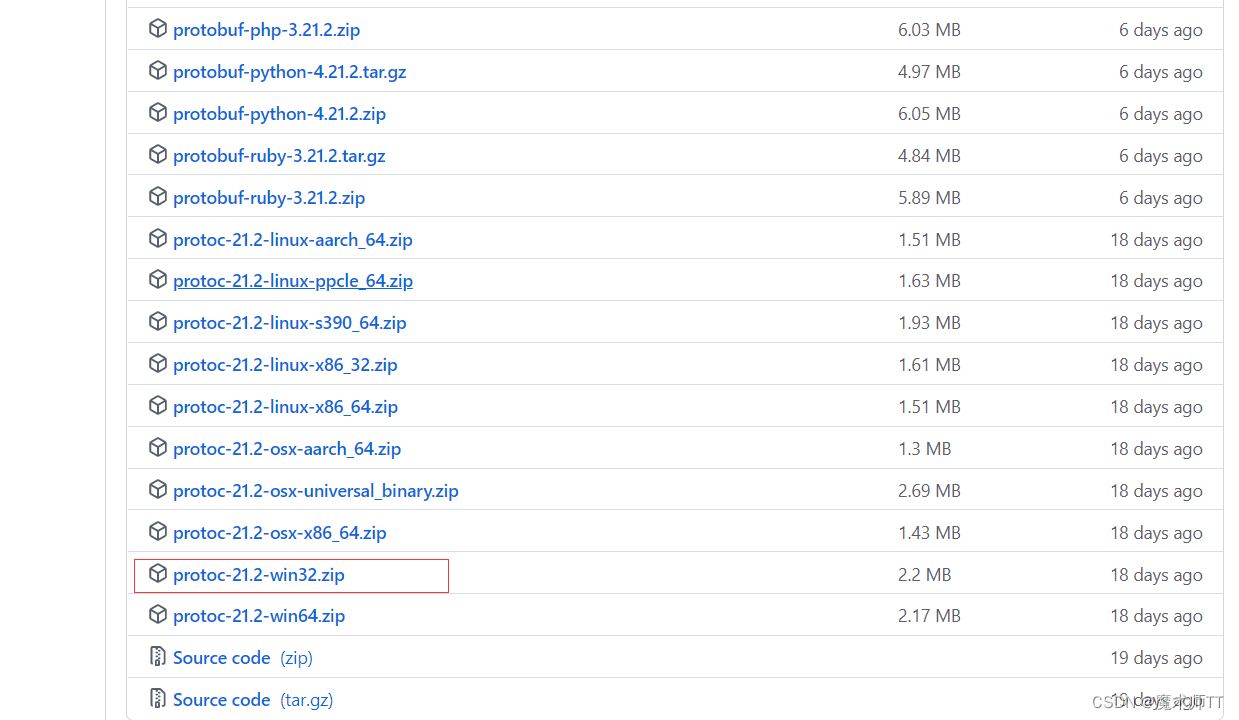Click the 1.63 MB size value
The width and height of the screenshot is (1239, 720).
point(929,281)
